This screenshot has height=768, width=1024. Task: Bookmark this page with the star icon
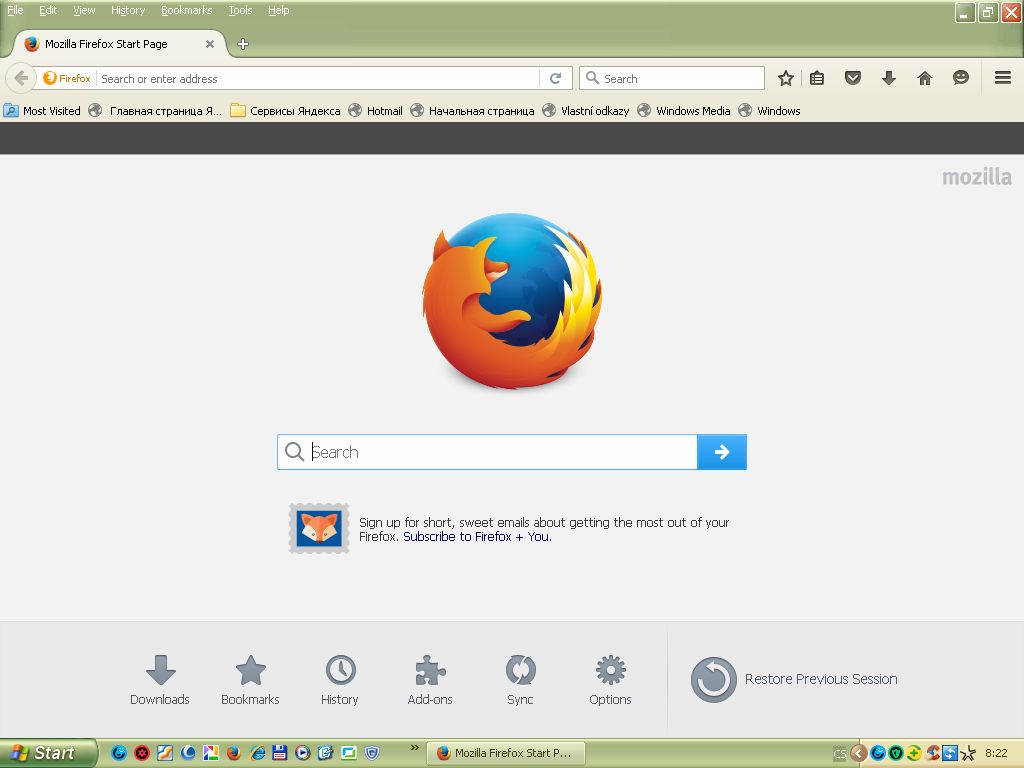point(786,78)
